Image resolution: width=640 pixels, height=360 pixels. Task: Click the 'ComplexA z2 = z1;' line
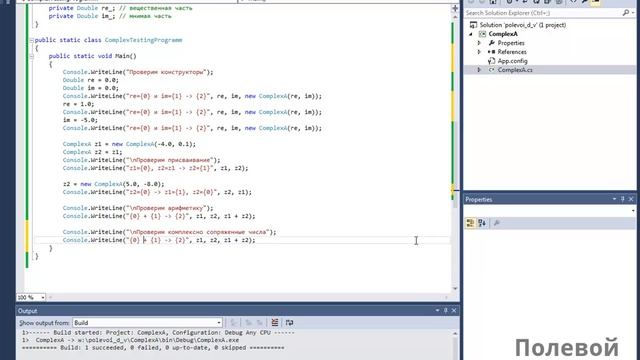[x=92, y=152]
